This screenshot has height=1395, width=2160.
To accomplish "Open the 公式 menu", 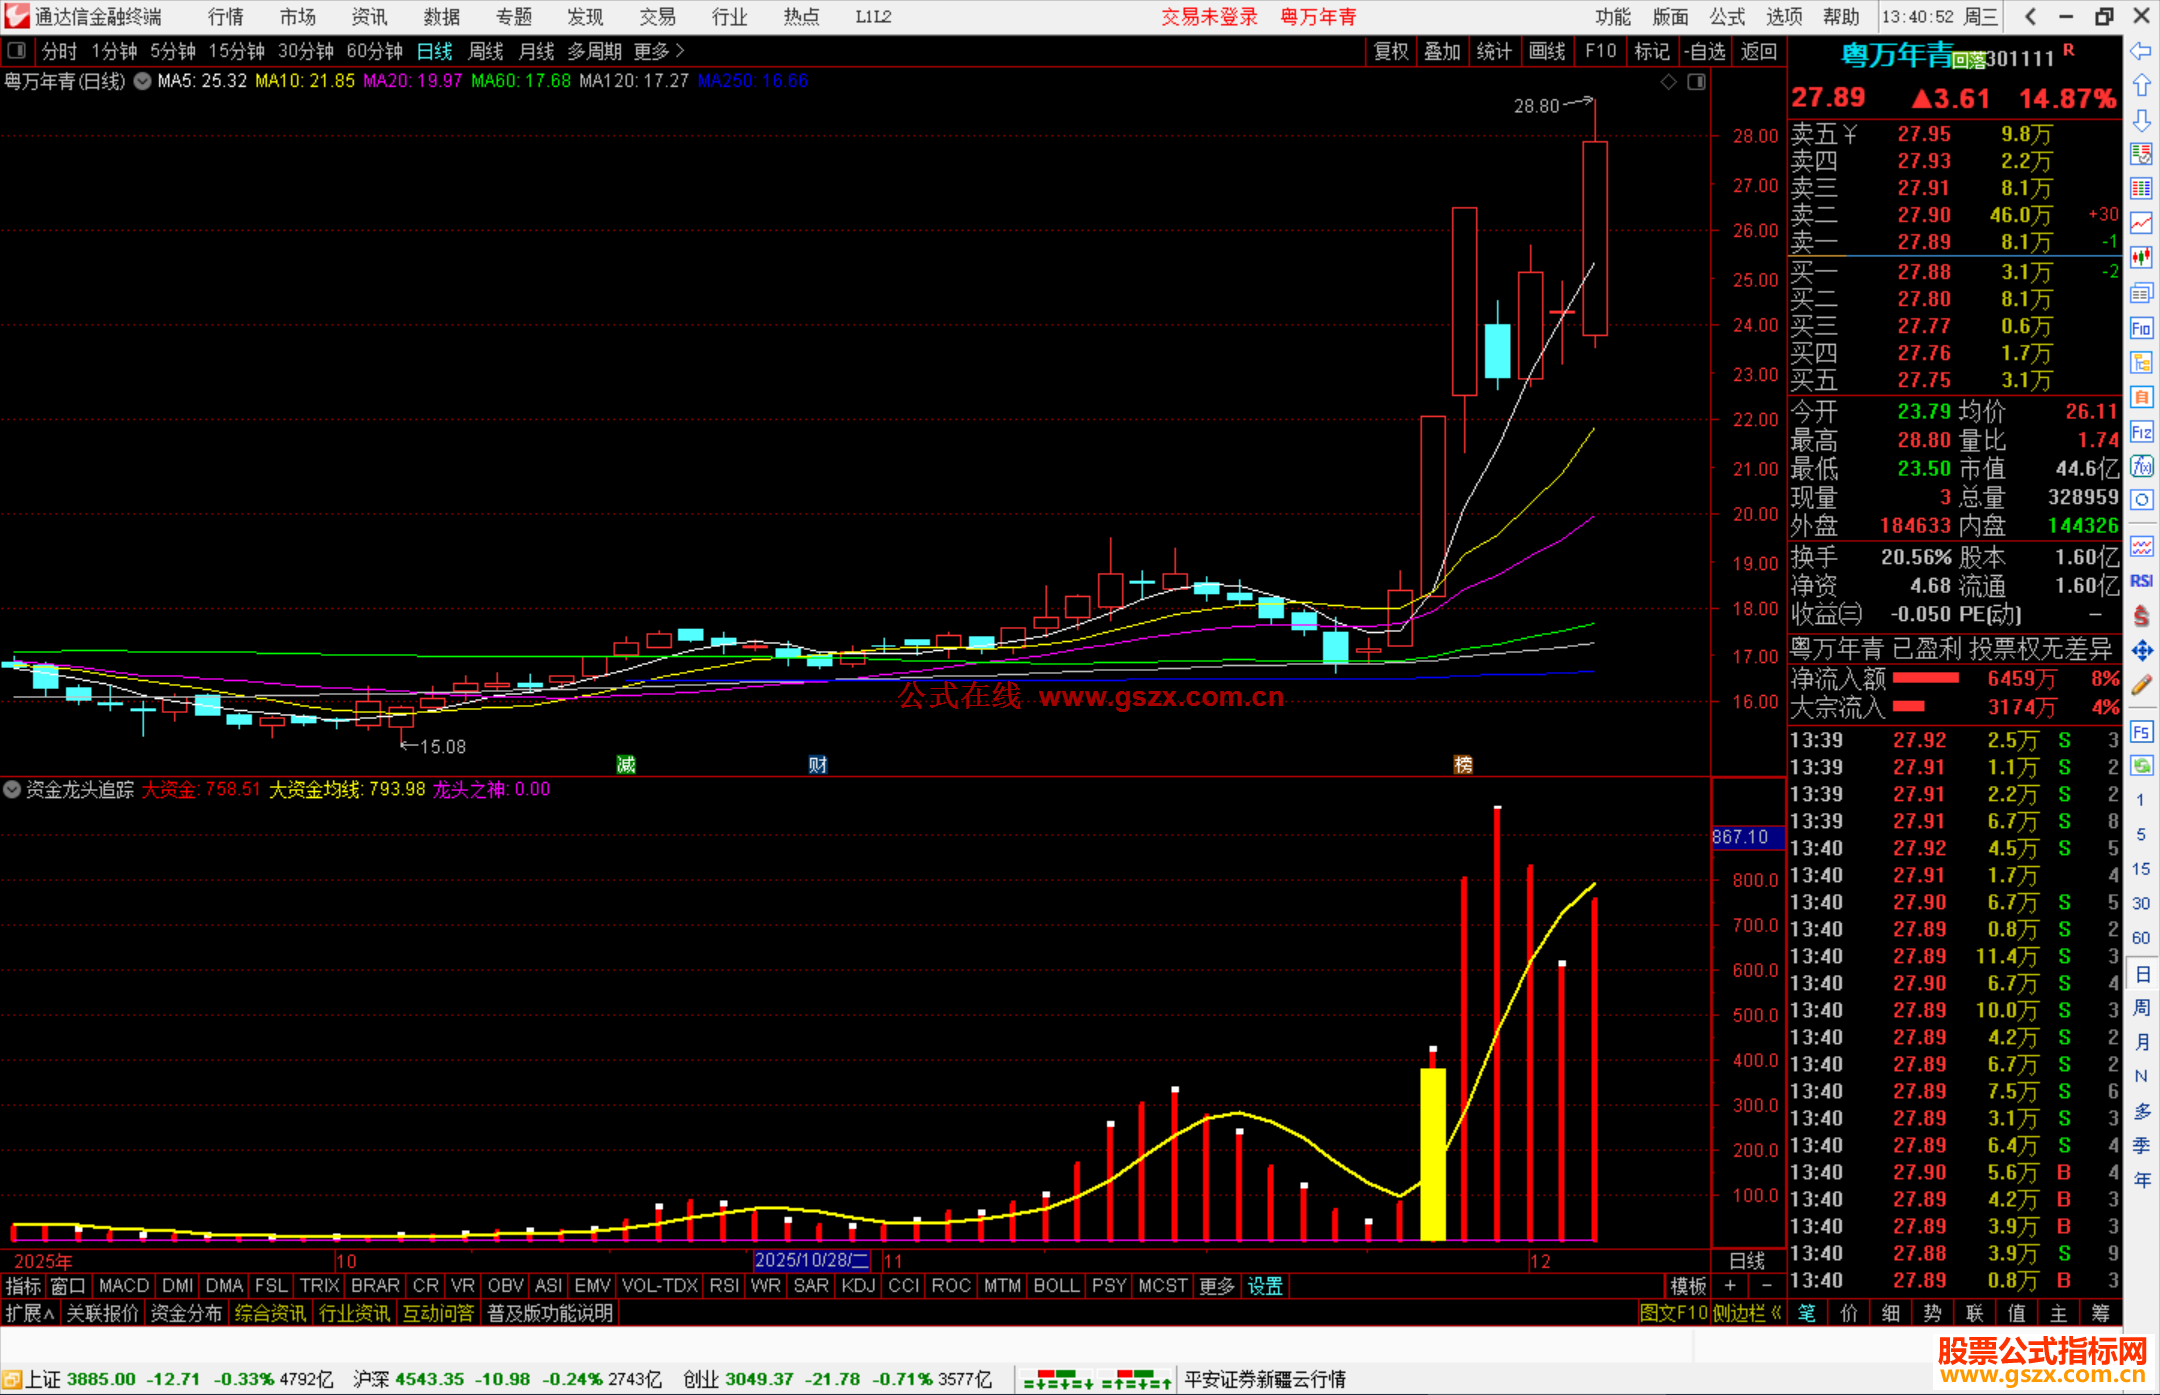I will [1727, 17].
